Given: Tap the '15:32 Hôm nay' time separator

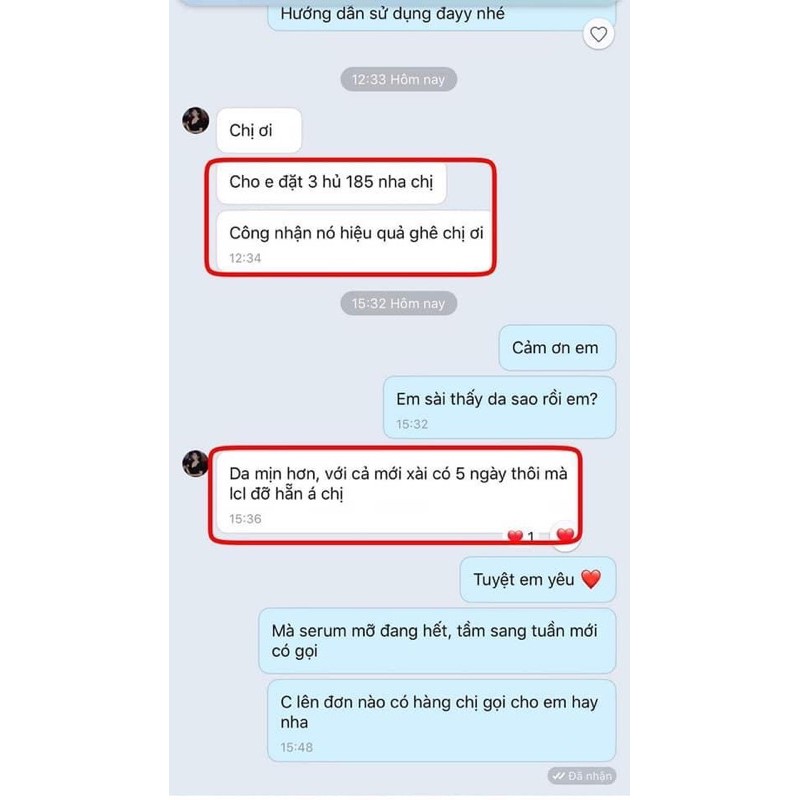Looking at the screenshot, I should tap(398, 304).
